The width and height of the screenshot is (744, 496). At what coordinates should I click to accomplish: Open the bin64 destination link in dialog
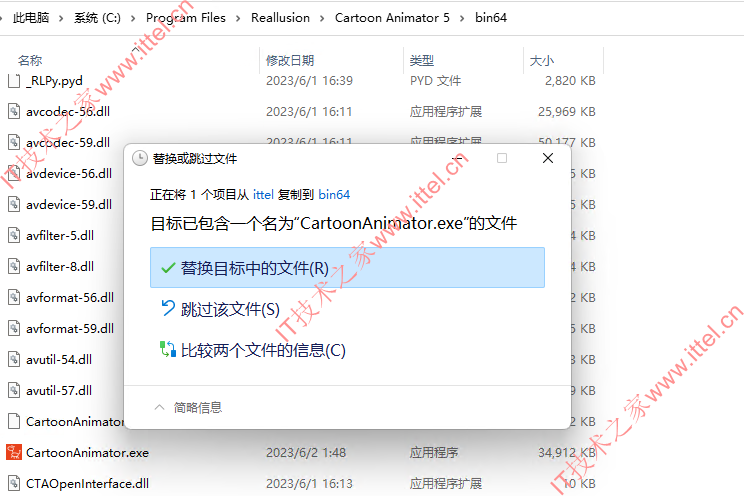pyautogui.click(x=334, y=195)
